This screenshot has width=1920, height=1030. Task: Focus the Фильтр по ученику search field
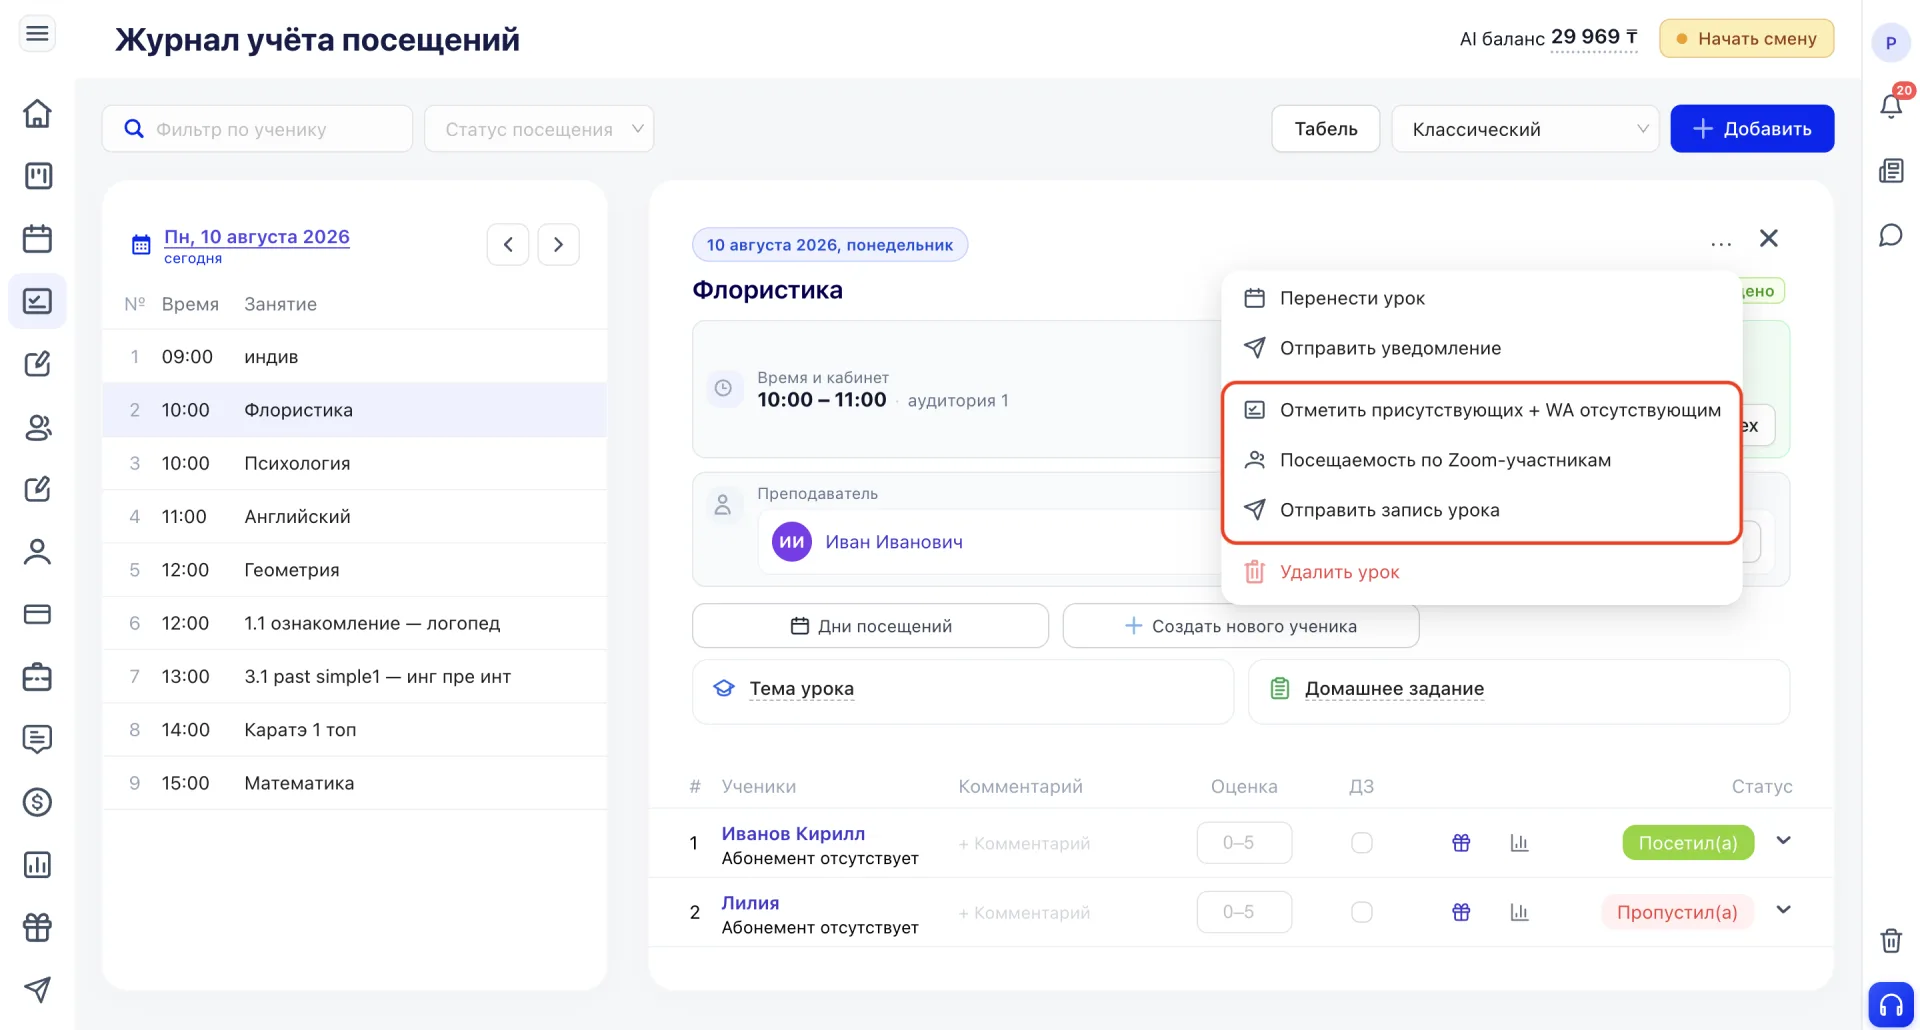pos(257,129)
